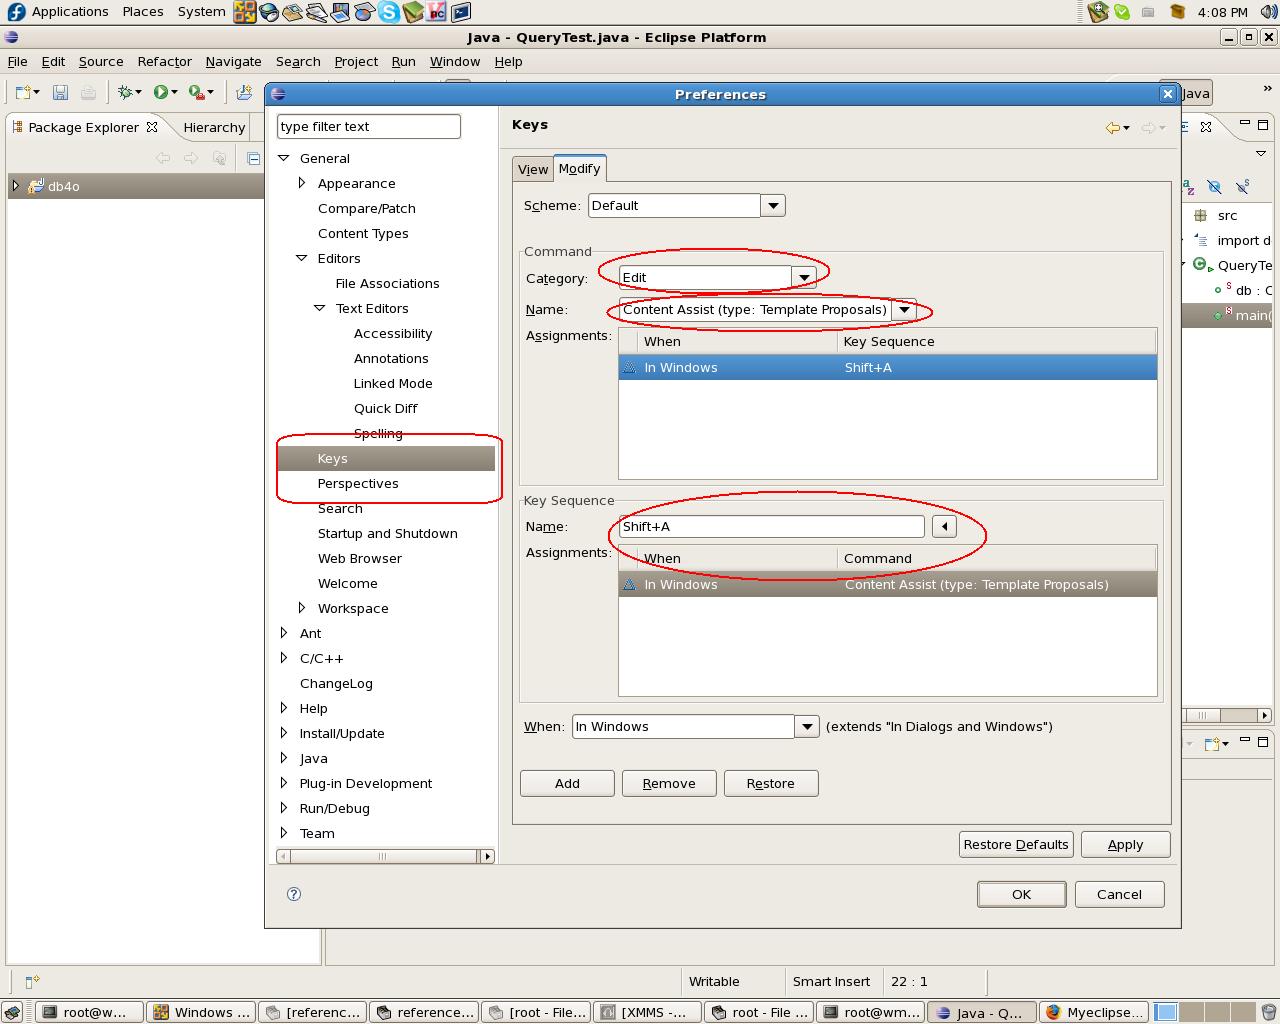1280x1024 pixels.
Task: Select the Content Types preferences item
Action: [363, 233]
